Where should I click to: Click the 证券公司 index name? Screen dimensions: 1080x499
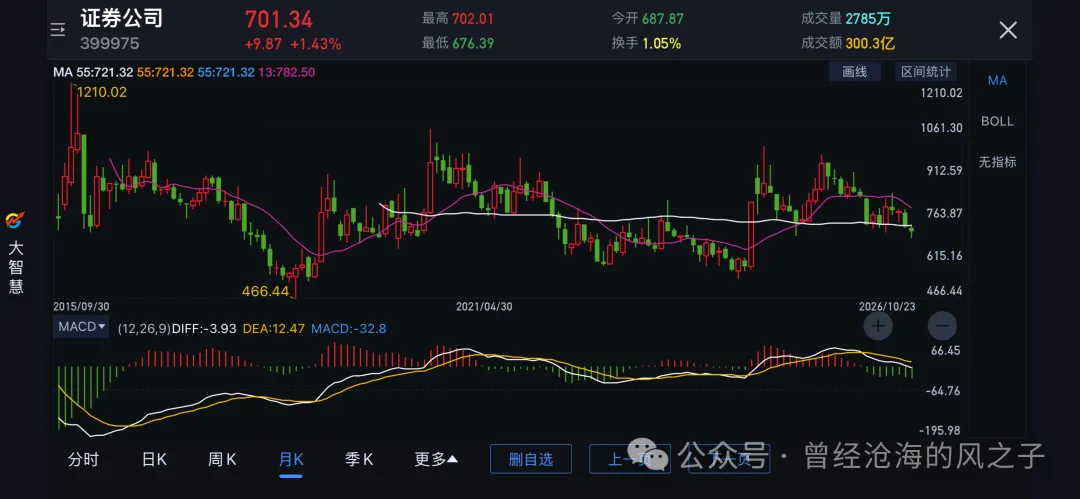tap(121, 18)
